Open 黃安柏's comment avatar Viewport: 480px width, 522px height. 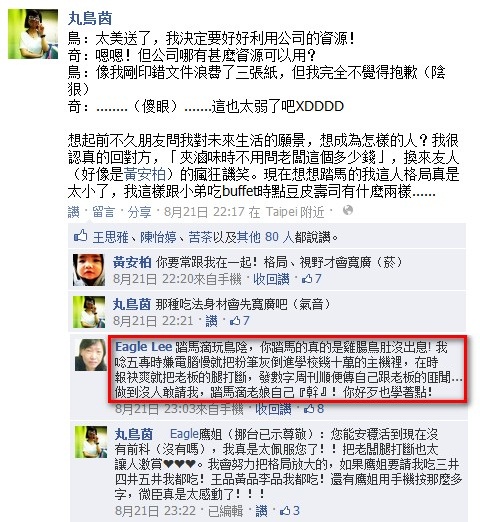pyautogui.click(x=89, y=270)
